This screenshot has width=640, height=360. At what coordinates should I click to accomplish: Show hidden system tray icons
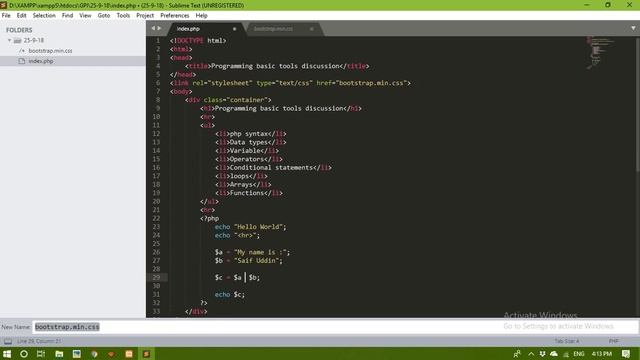pyautogui.click(x=531, y=354)
